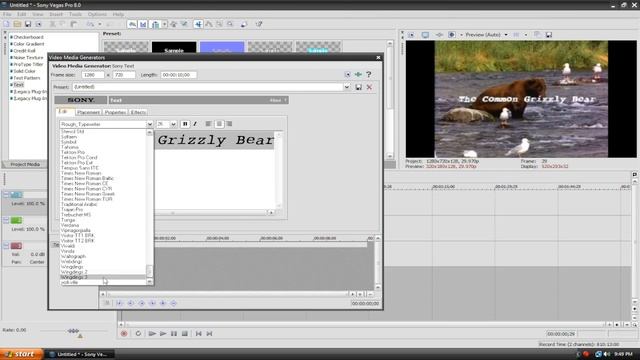Screen dimensions: 640x360
Task: Center align the text
Action: pos(219,124)
